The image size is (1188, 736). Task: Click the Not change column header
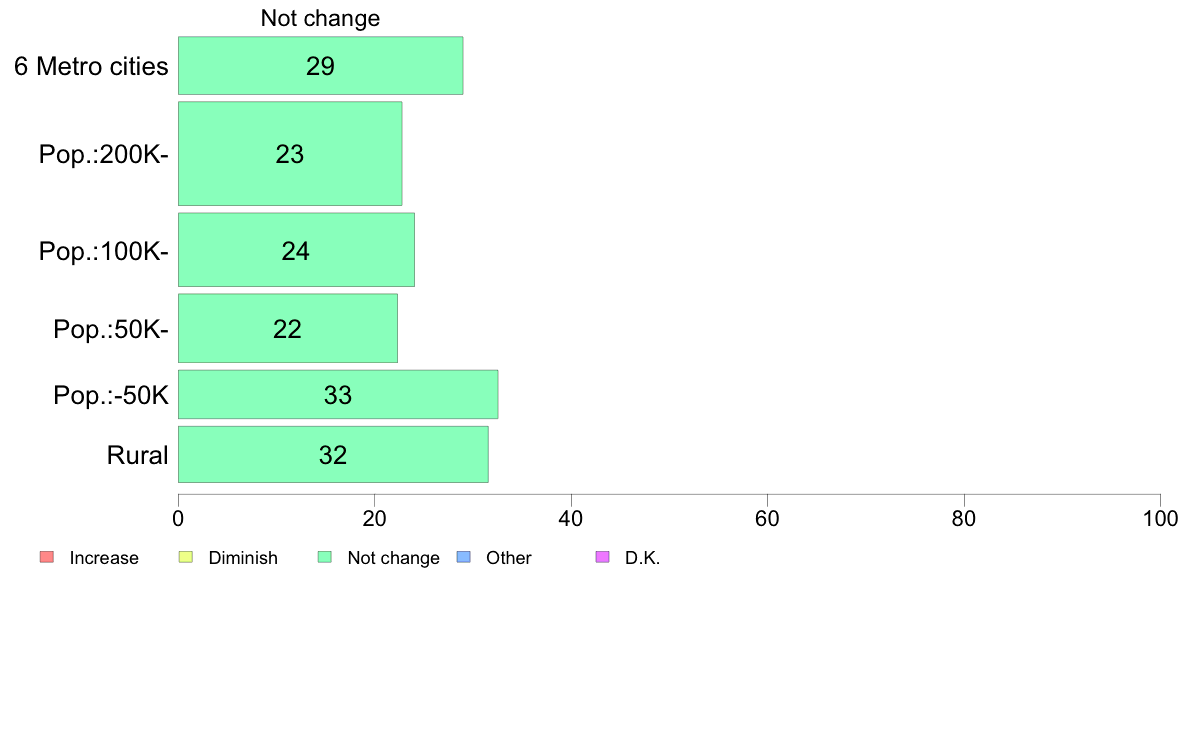click(x=320, y=18)
